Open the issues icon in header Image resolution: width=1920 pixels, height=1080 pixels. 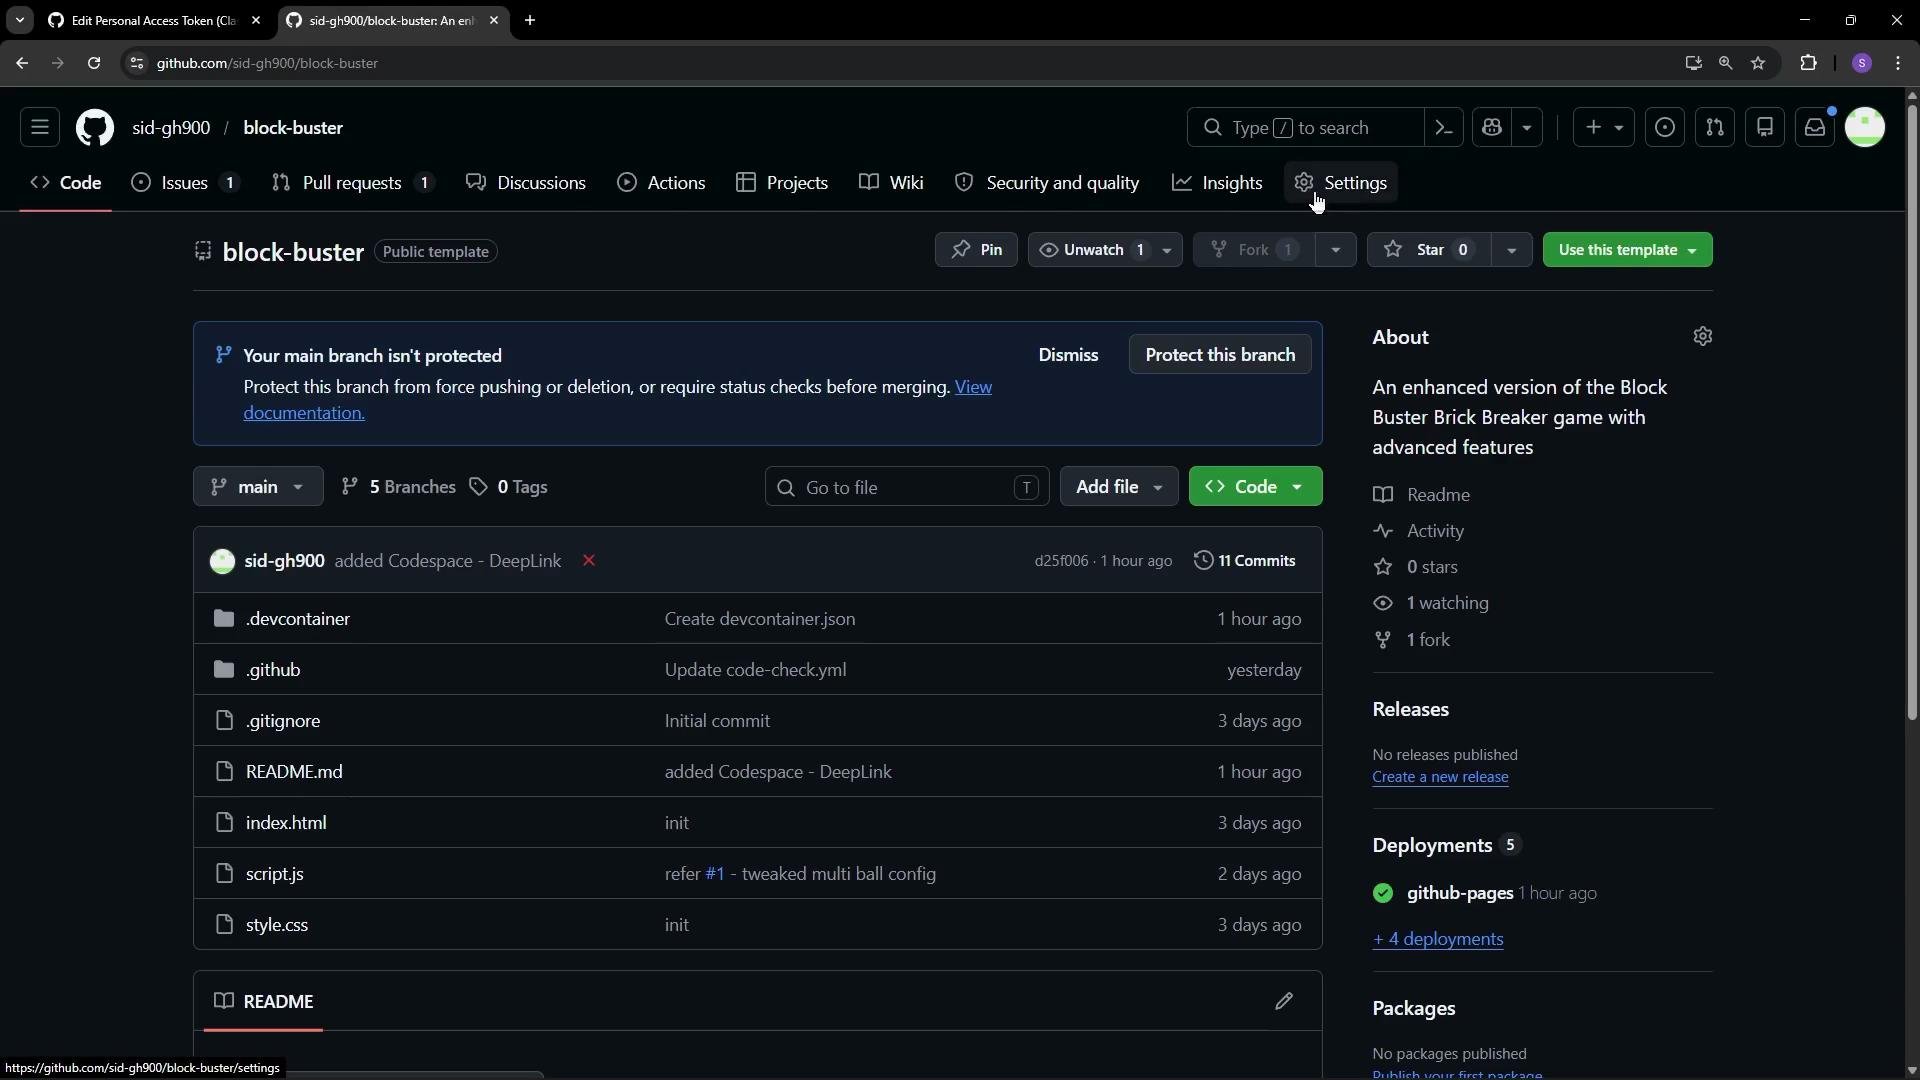1665,128
